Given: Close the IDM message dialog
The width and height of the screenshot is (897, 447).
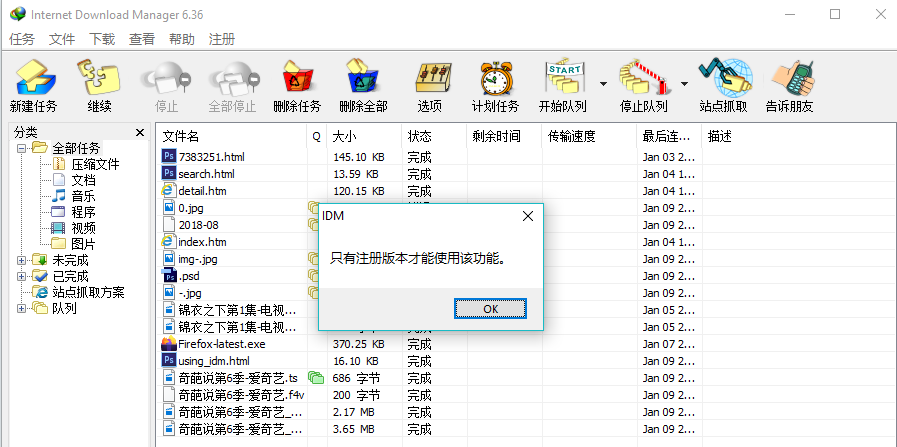Looking at the screenshot, I should click(527, 216).
